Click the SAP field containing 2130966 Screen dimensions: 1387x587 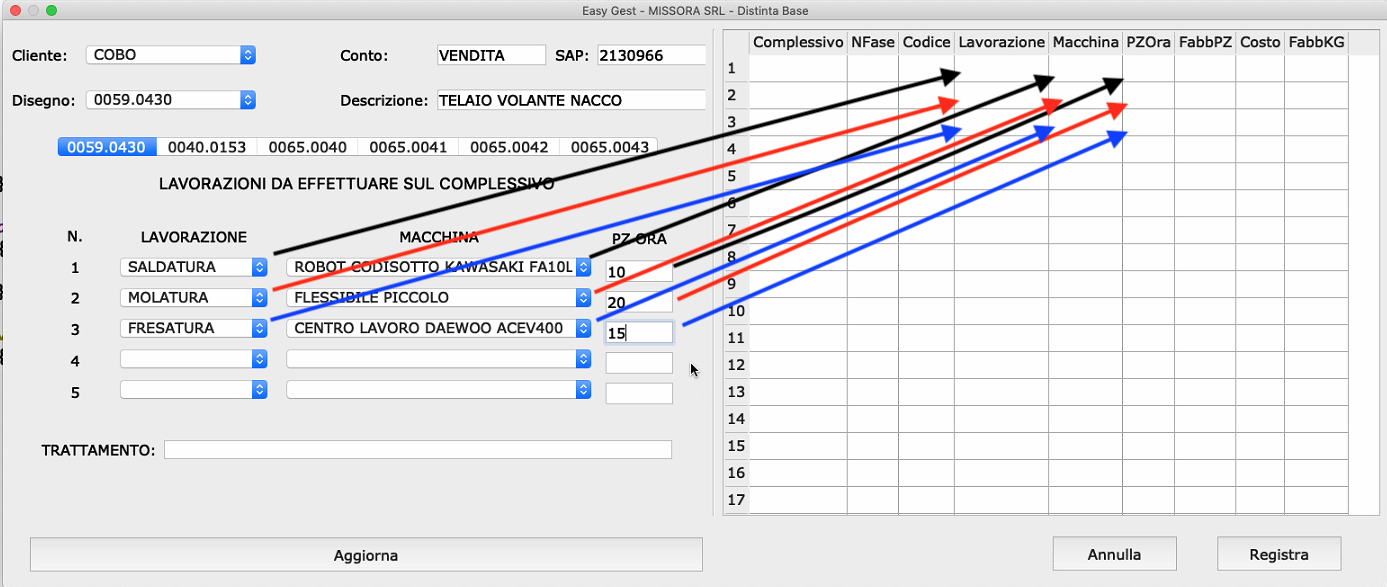pos(650,55)
